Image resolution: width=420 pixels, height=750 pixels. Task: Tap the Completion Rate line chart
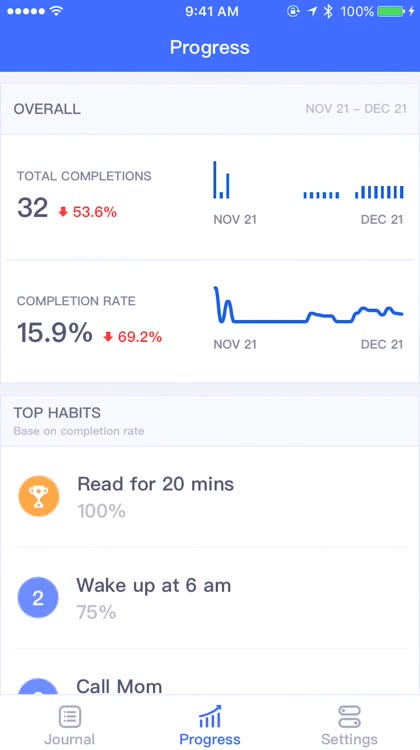pos(309,305)
